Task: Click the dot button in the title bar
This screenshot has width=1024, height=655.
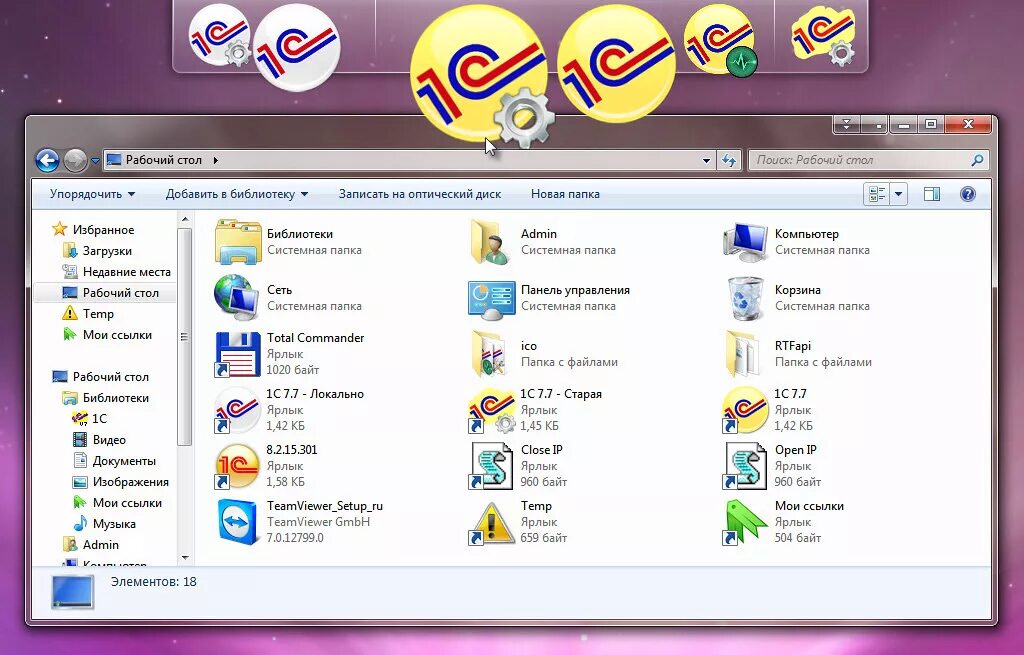Action: point(876,124)
